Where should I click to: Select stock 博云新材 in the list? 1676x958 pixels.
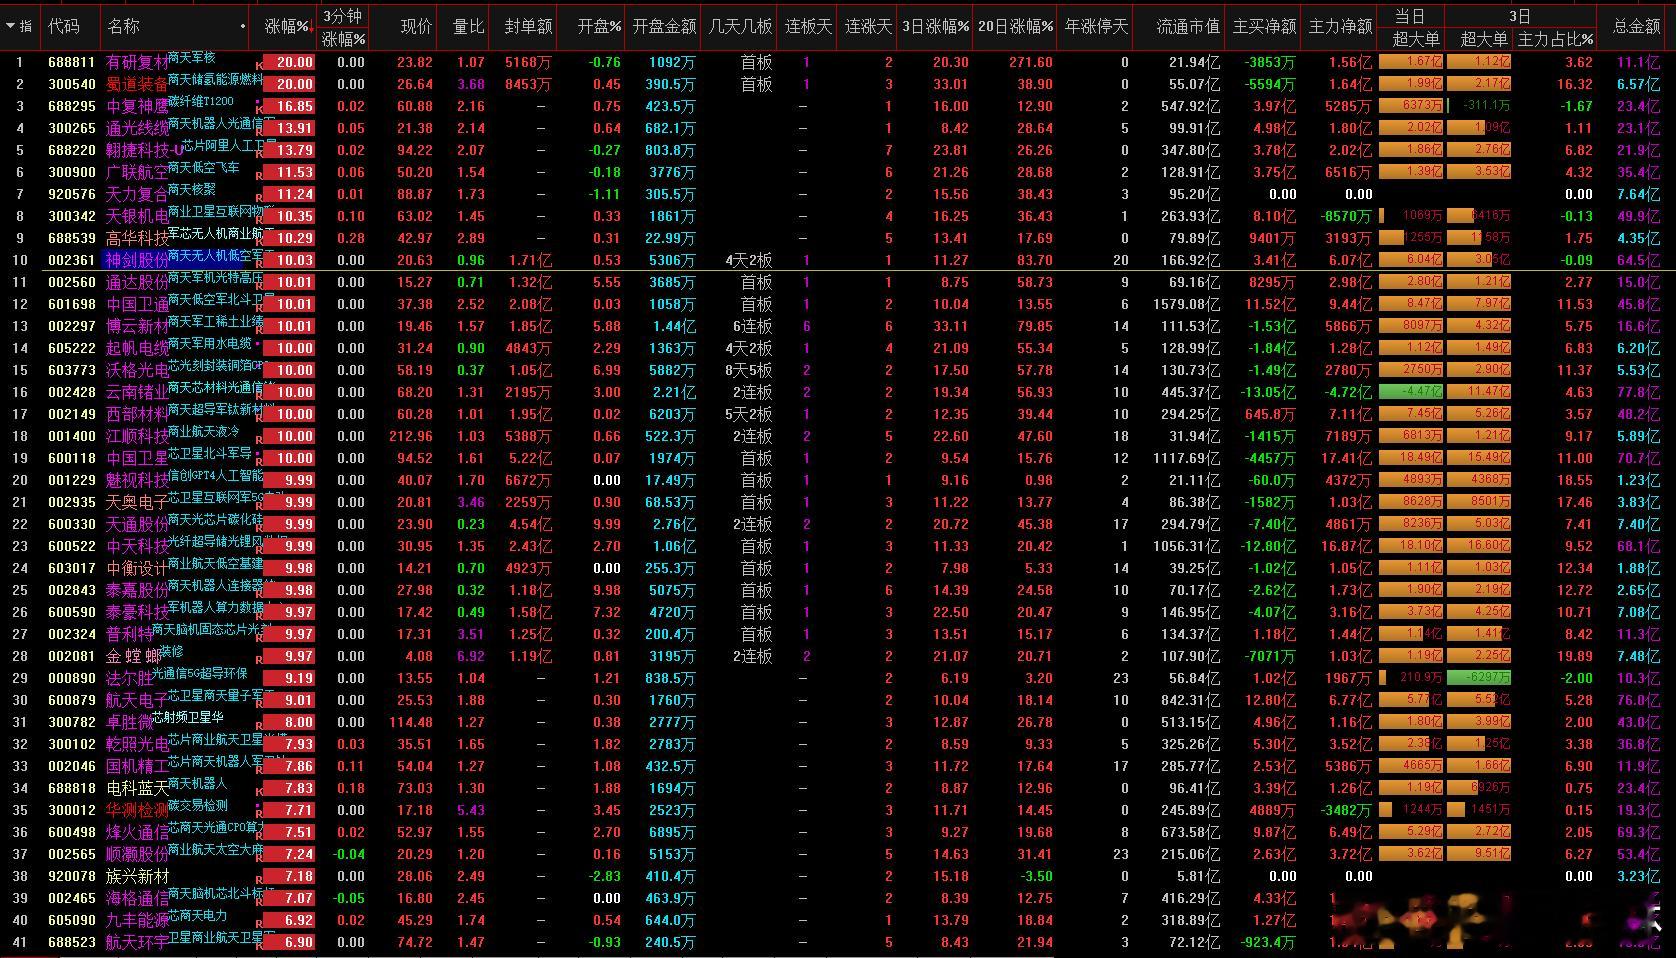click(138, 326)
